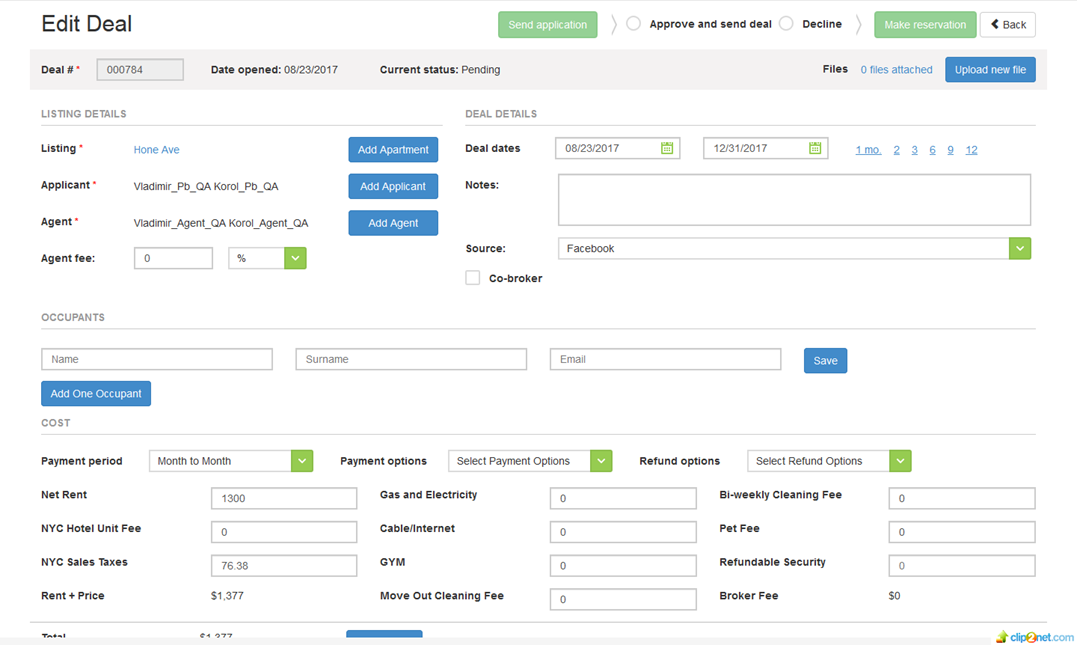Select the Decline radio option
Viewport: 1077px width, 645px height.
(786, 24)
